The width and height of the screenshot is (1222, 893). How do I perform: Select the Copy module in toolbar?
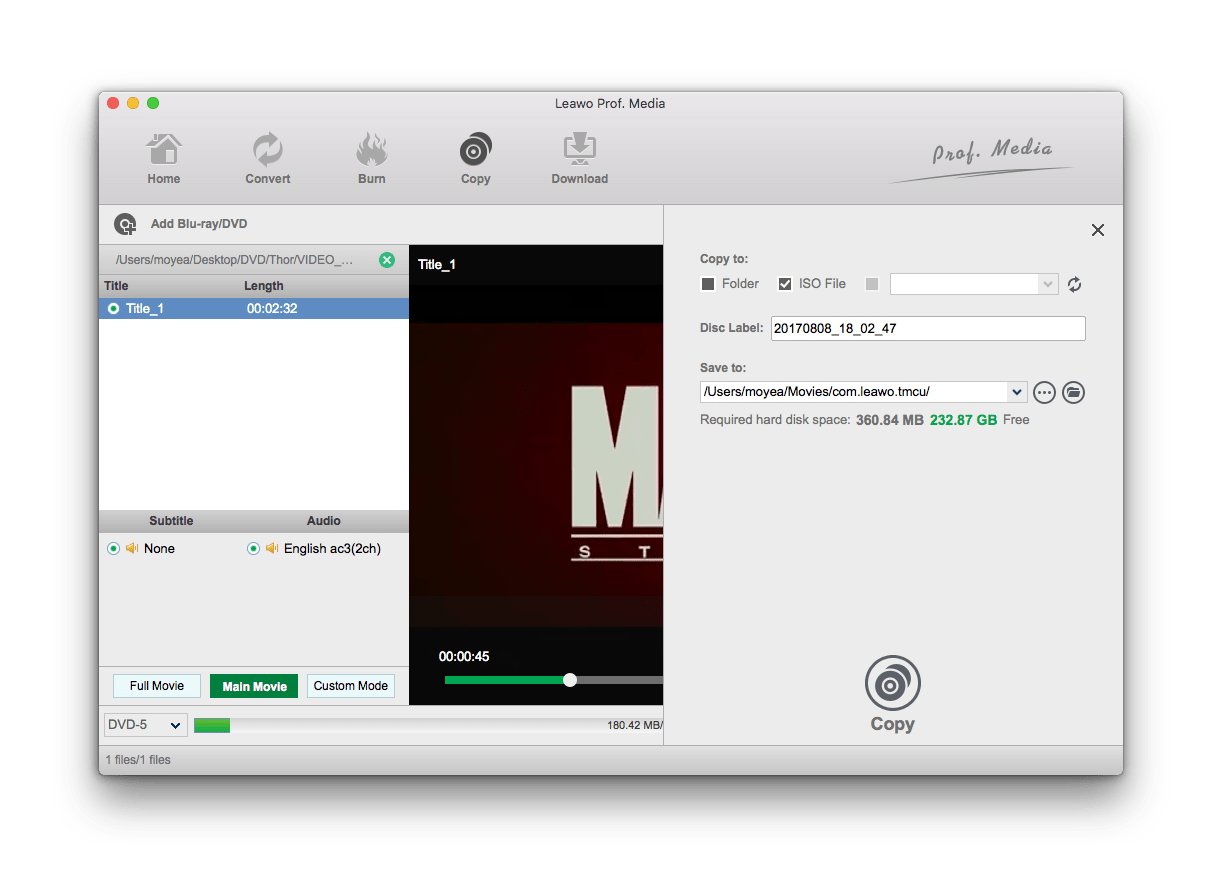[x=476, y=159]
